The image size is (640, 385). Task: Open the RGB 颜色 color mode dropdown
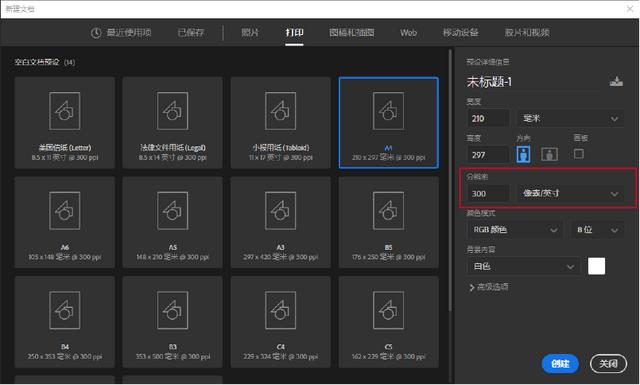(x=515, y=230)
